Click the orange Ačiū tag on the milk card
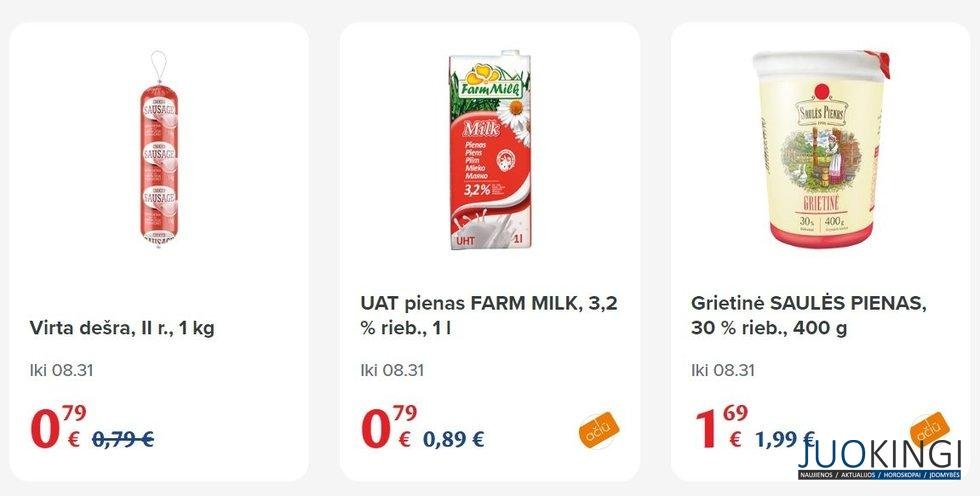Screen dimensions: 980x496 (x=598, y=431)
